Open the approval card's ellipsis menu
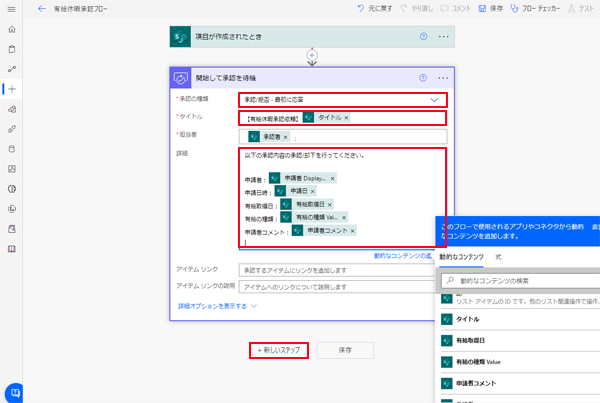Image resolution: width=600 pixels, height=403 pixels. 443,78
